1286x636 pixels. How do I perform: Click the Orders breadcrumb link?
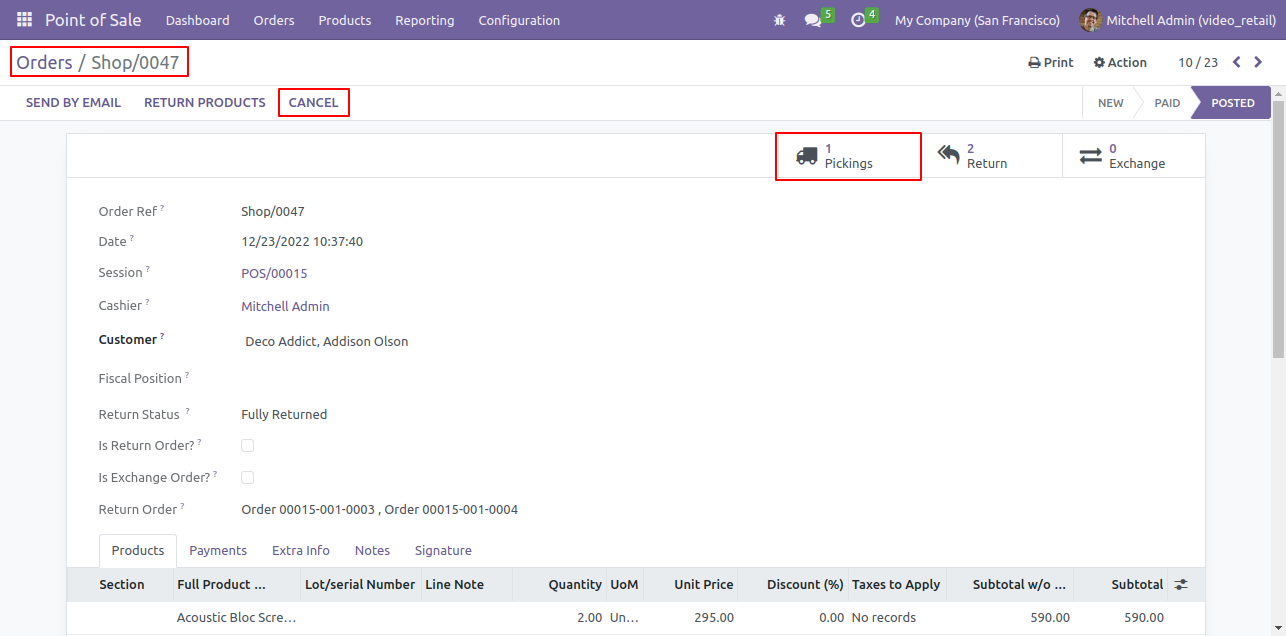pyautogui.click(x=44, y=62)
